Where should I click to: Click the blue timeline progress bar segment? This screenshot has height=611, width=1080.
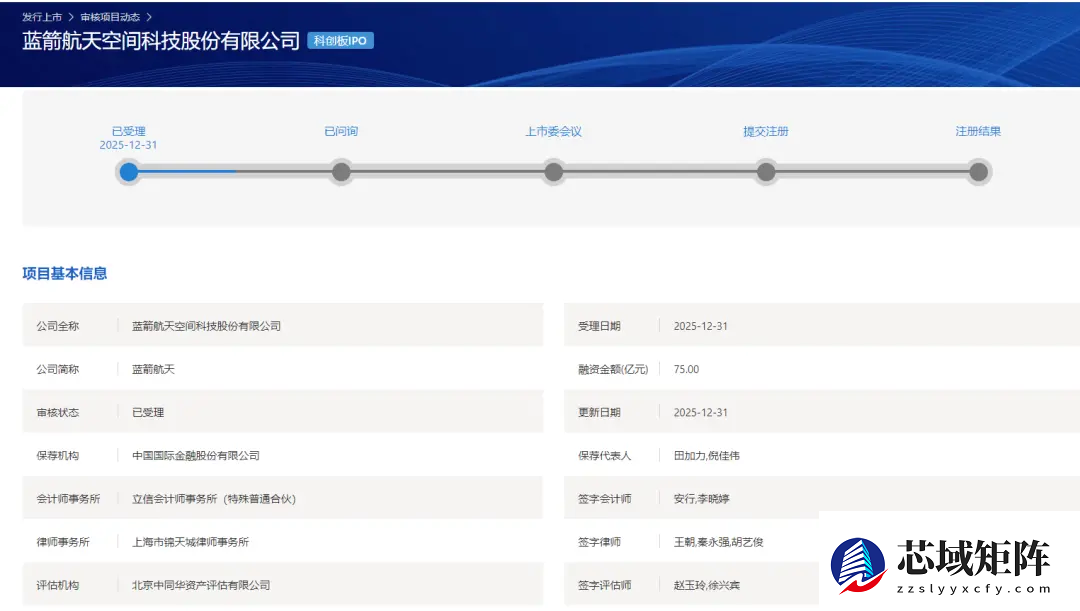(185, 172)
